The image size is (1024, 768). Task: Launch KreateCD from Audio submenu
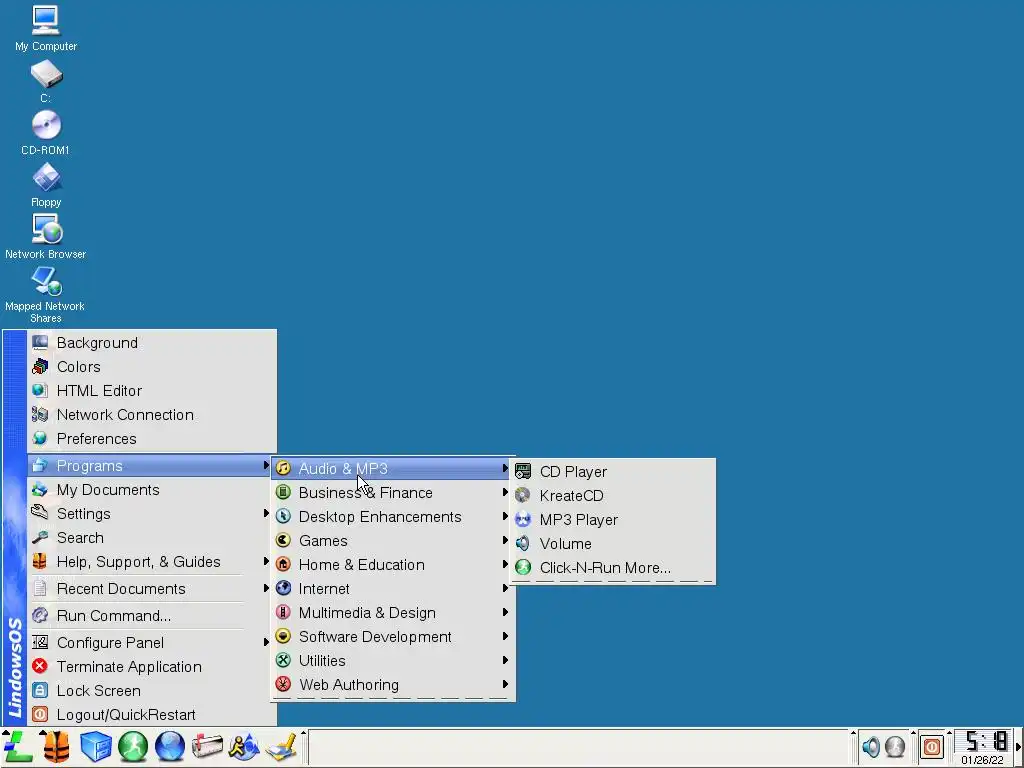click(x=613, y=496)
